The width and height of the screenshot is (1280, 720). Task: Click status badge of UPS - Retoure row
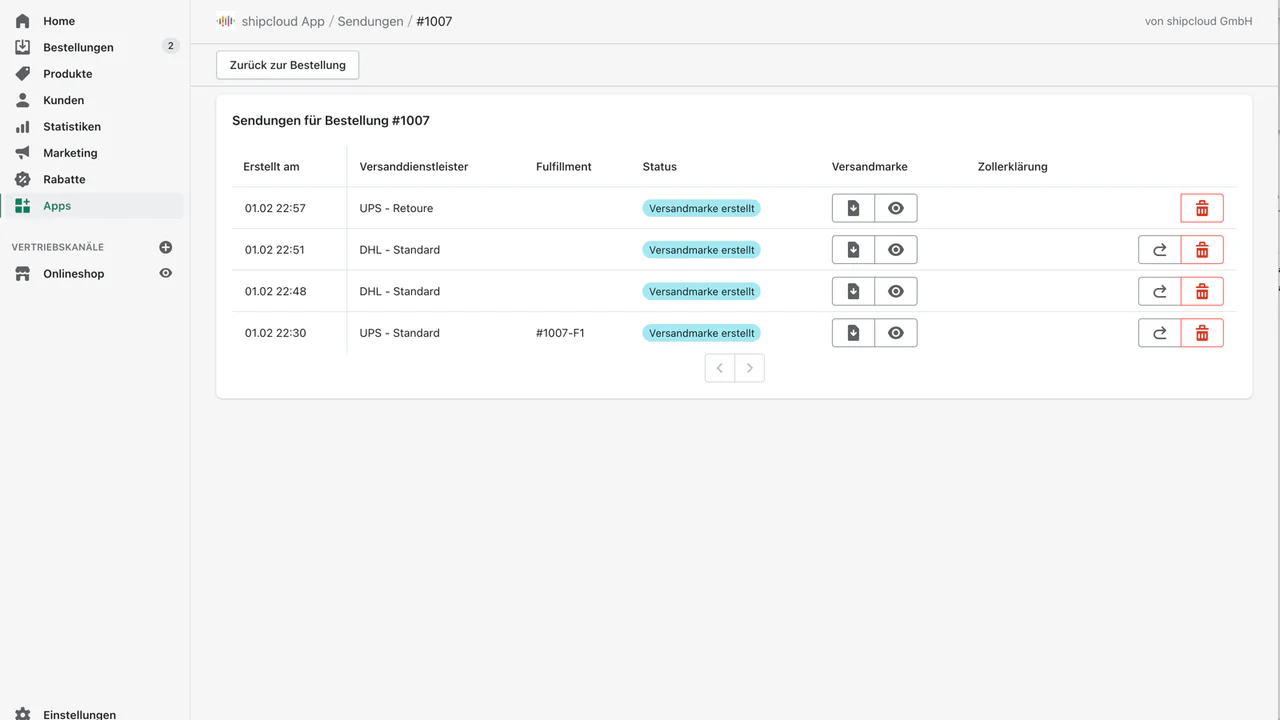[x=702, y=208]
